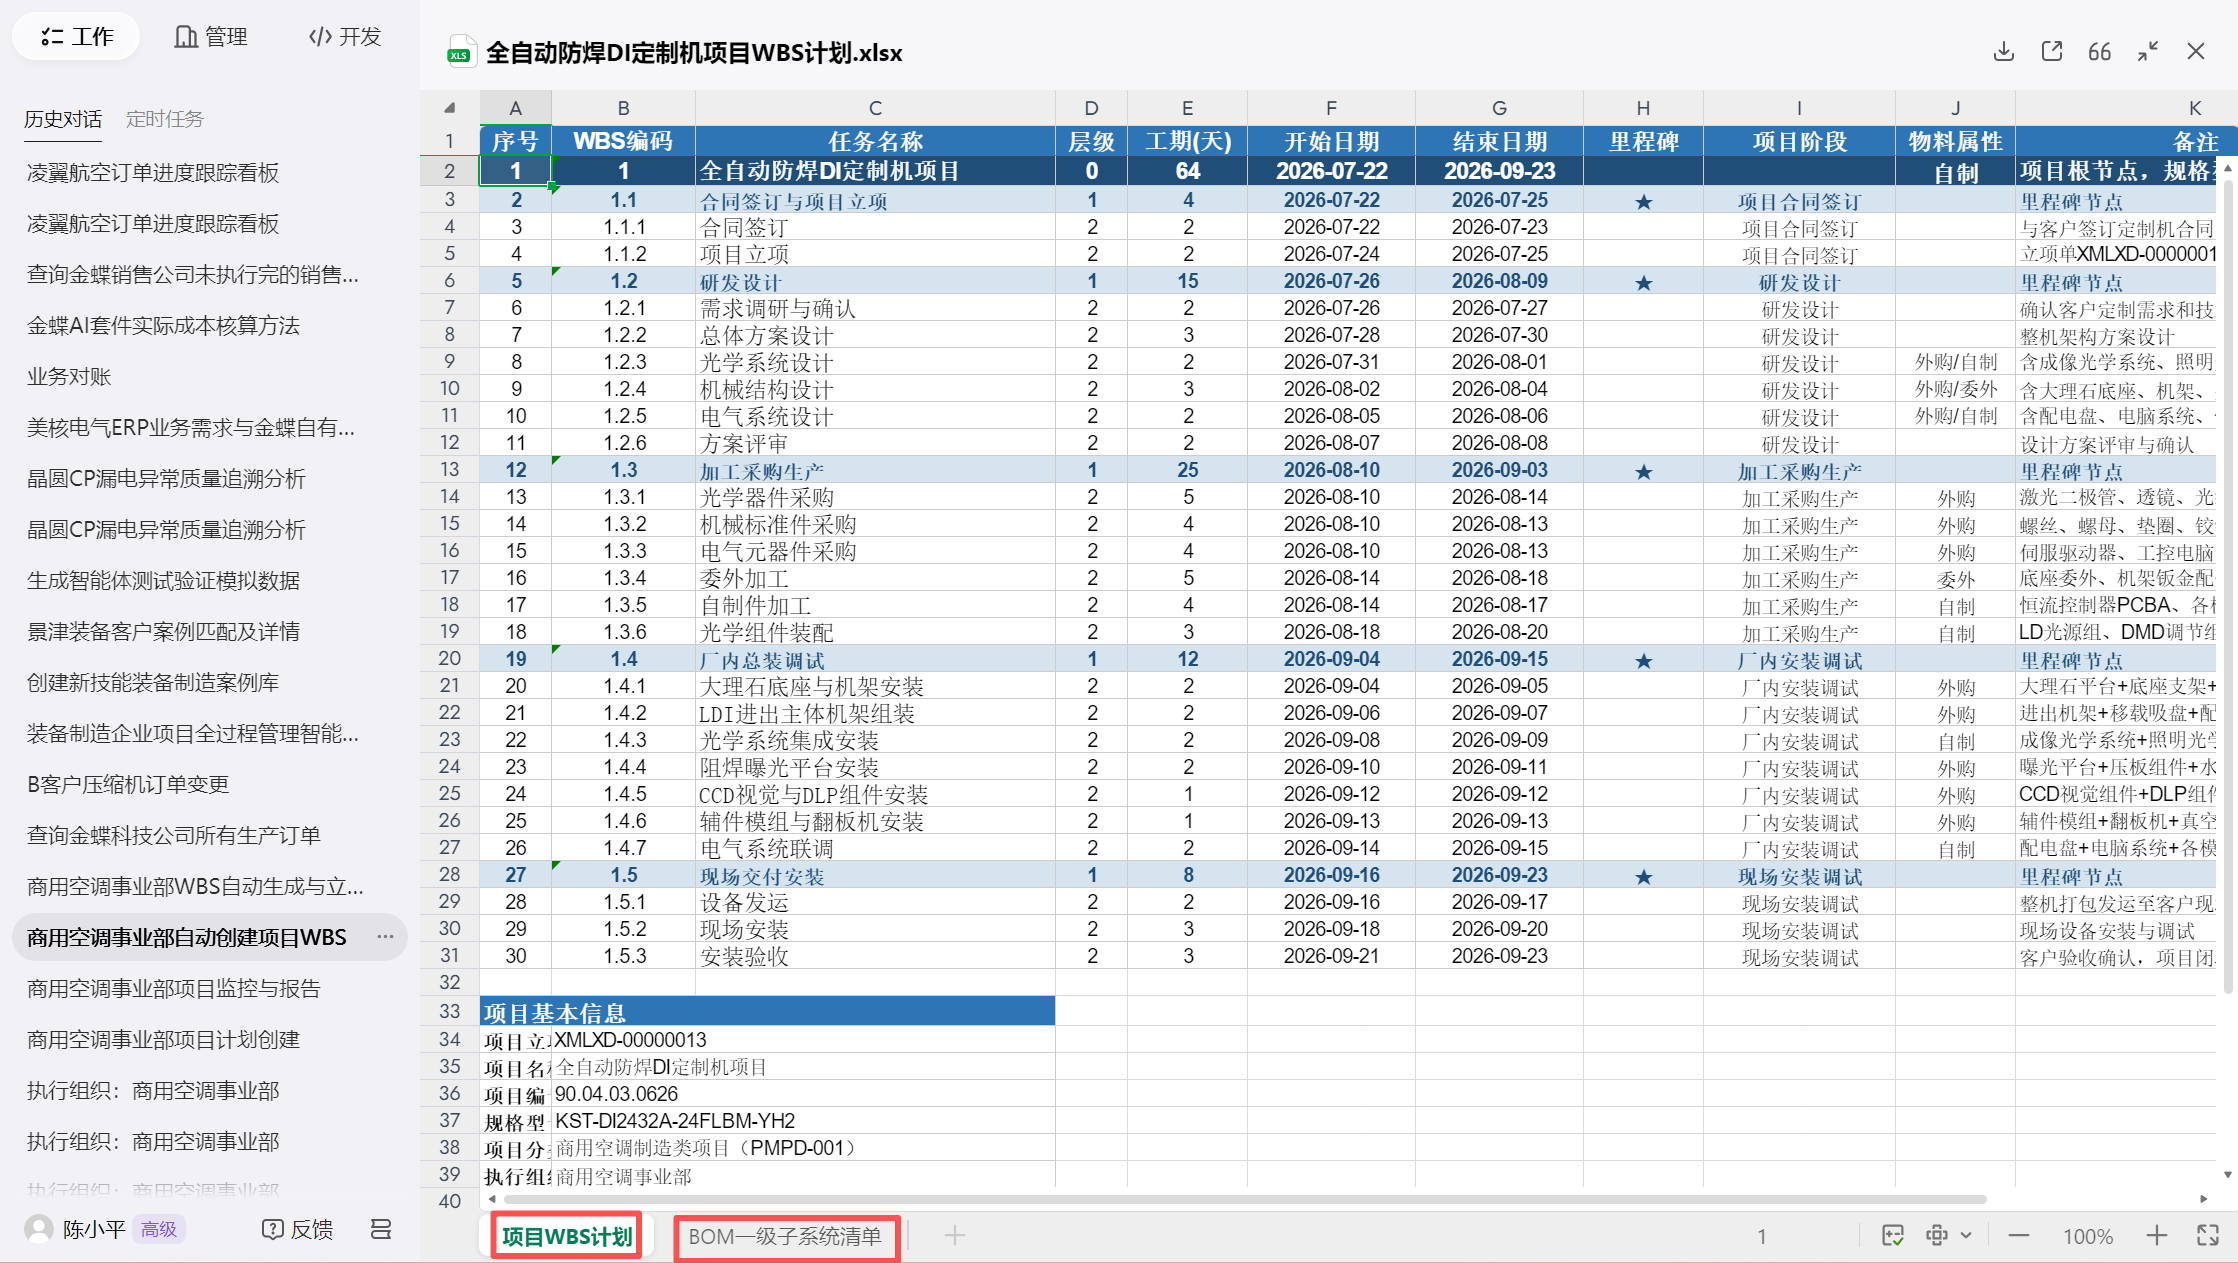Click the 100% zoom level

(x=2088, y=1237)
